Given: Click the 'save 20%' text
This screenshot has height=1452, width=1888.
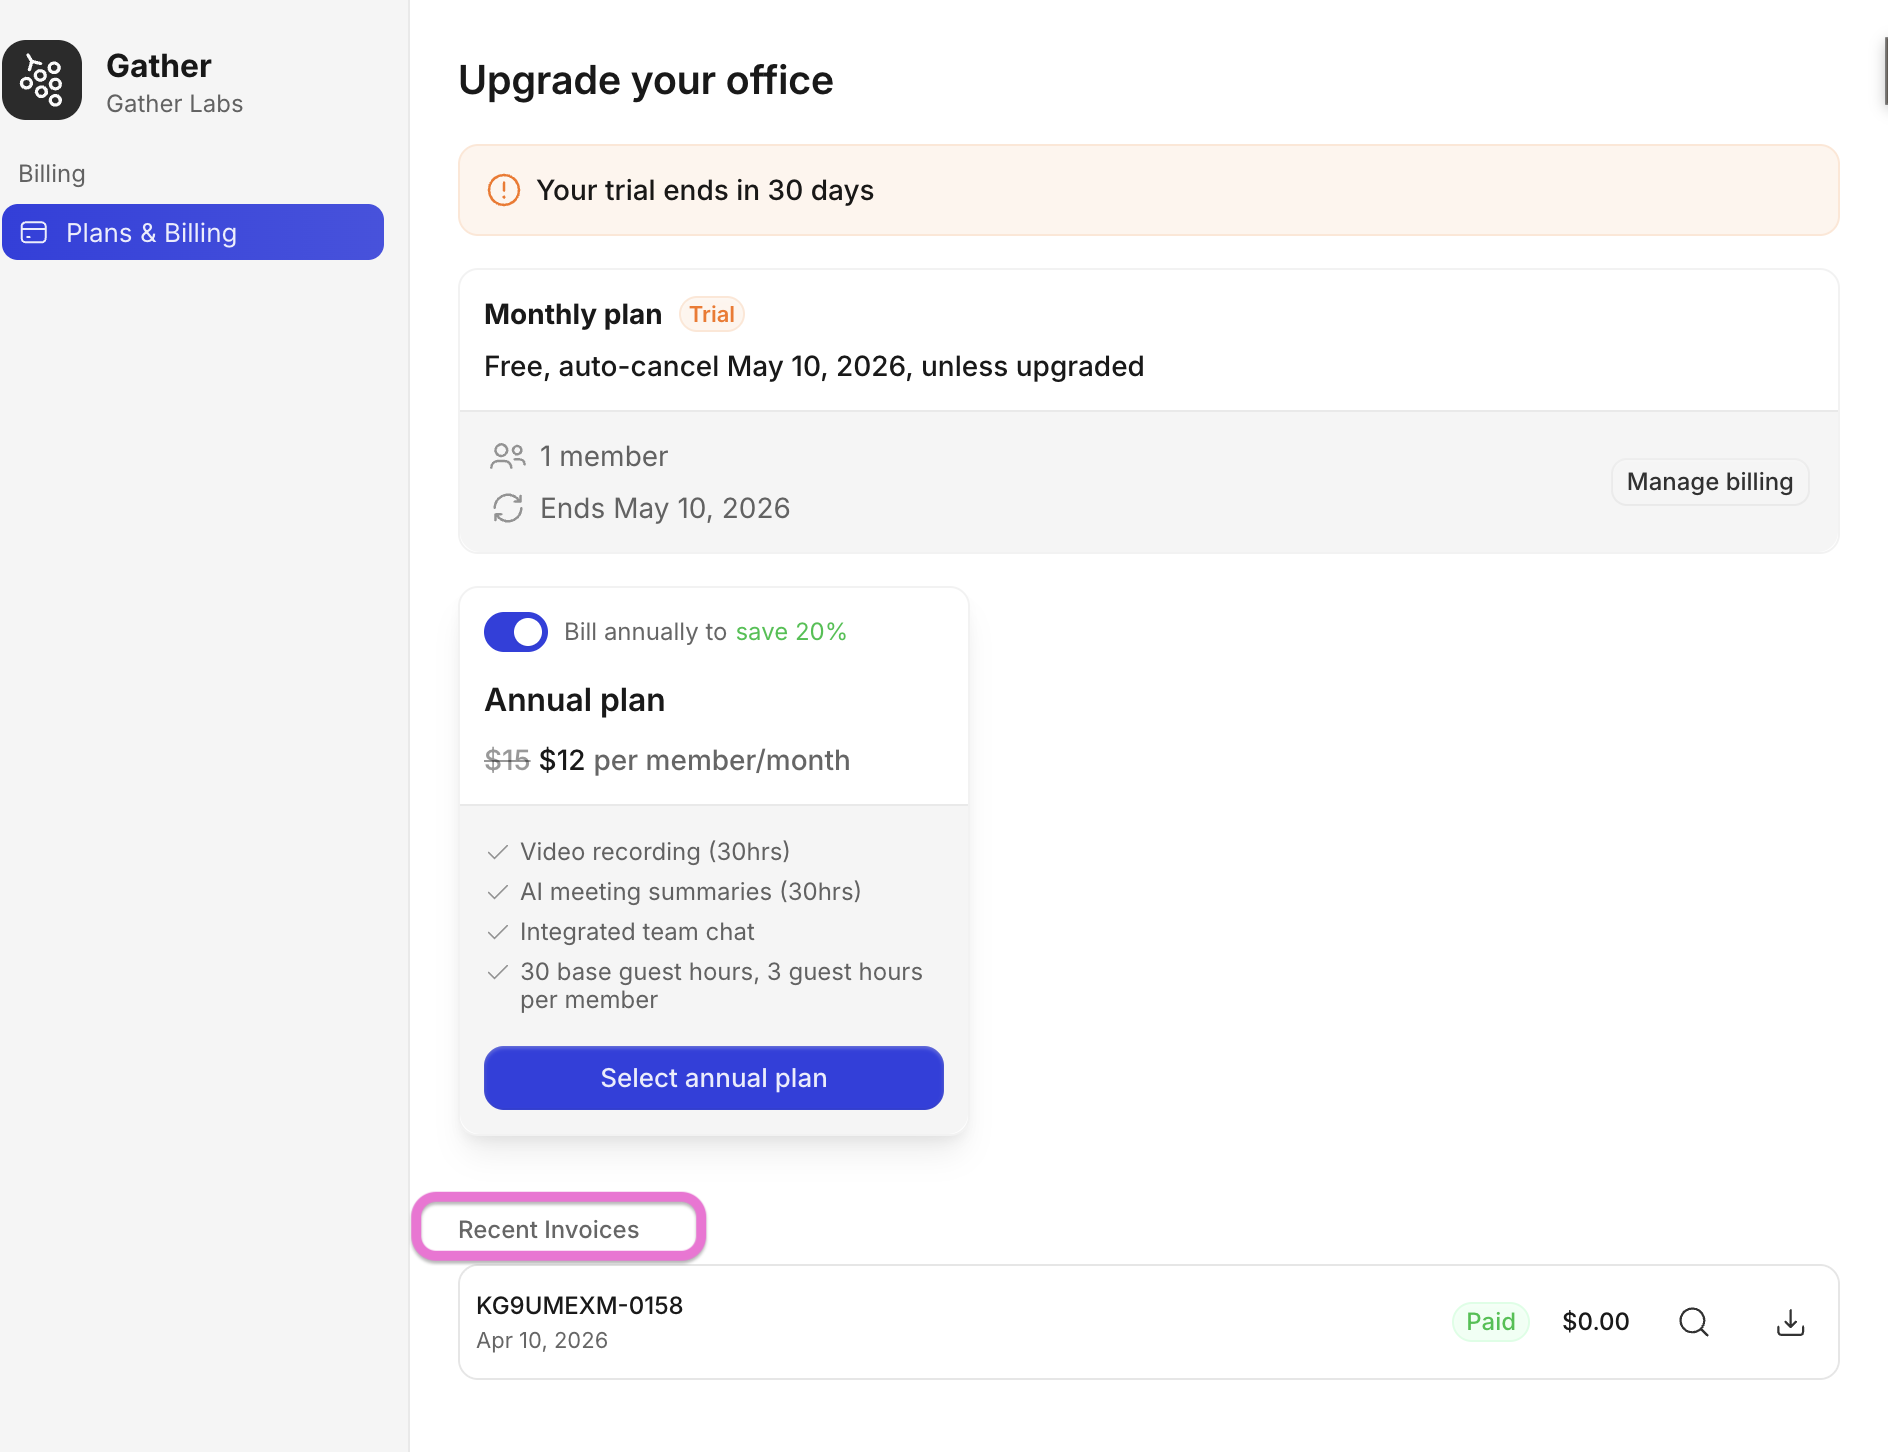Looking at the screenshot, I should pyautogui.click(x=791, y=632).
